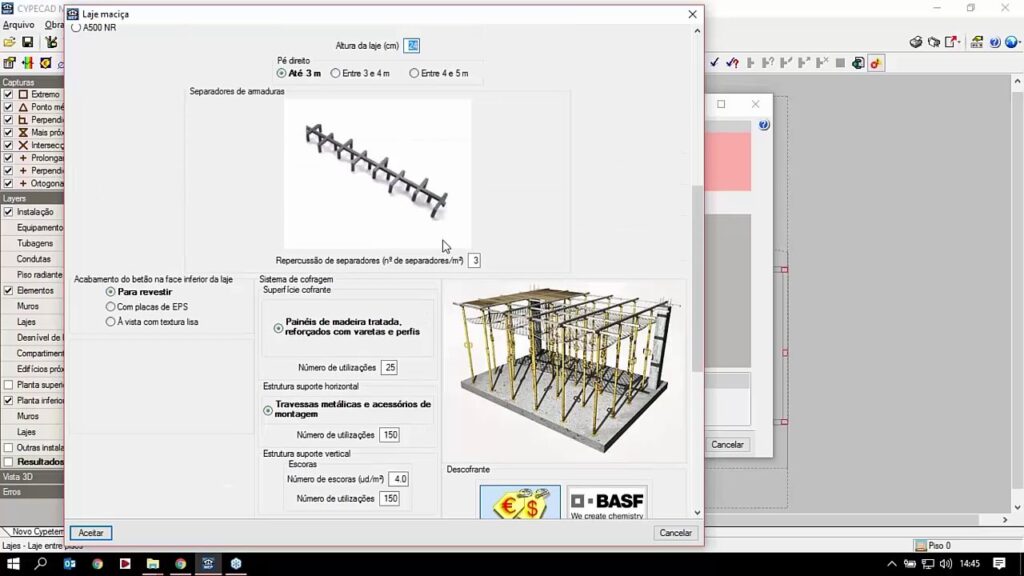Click the Altura da laje input field

[412, 46]
